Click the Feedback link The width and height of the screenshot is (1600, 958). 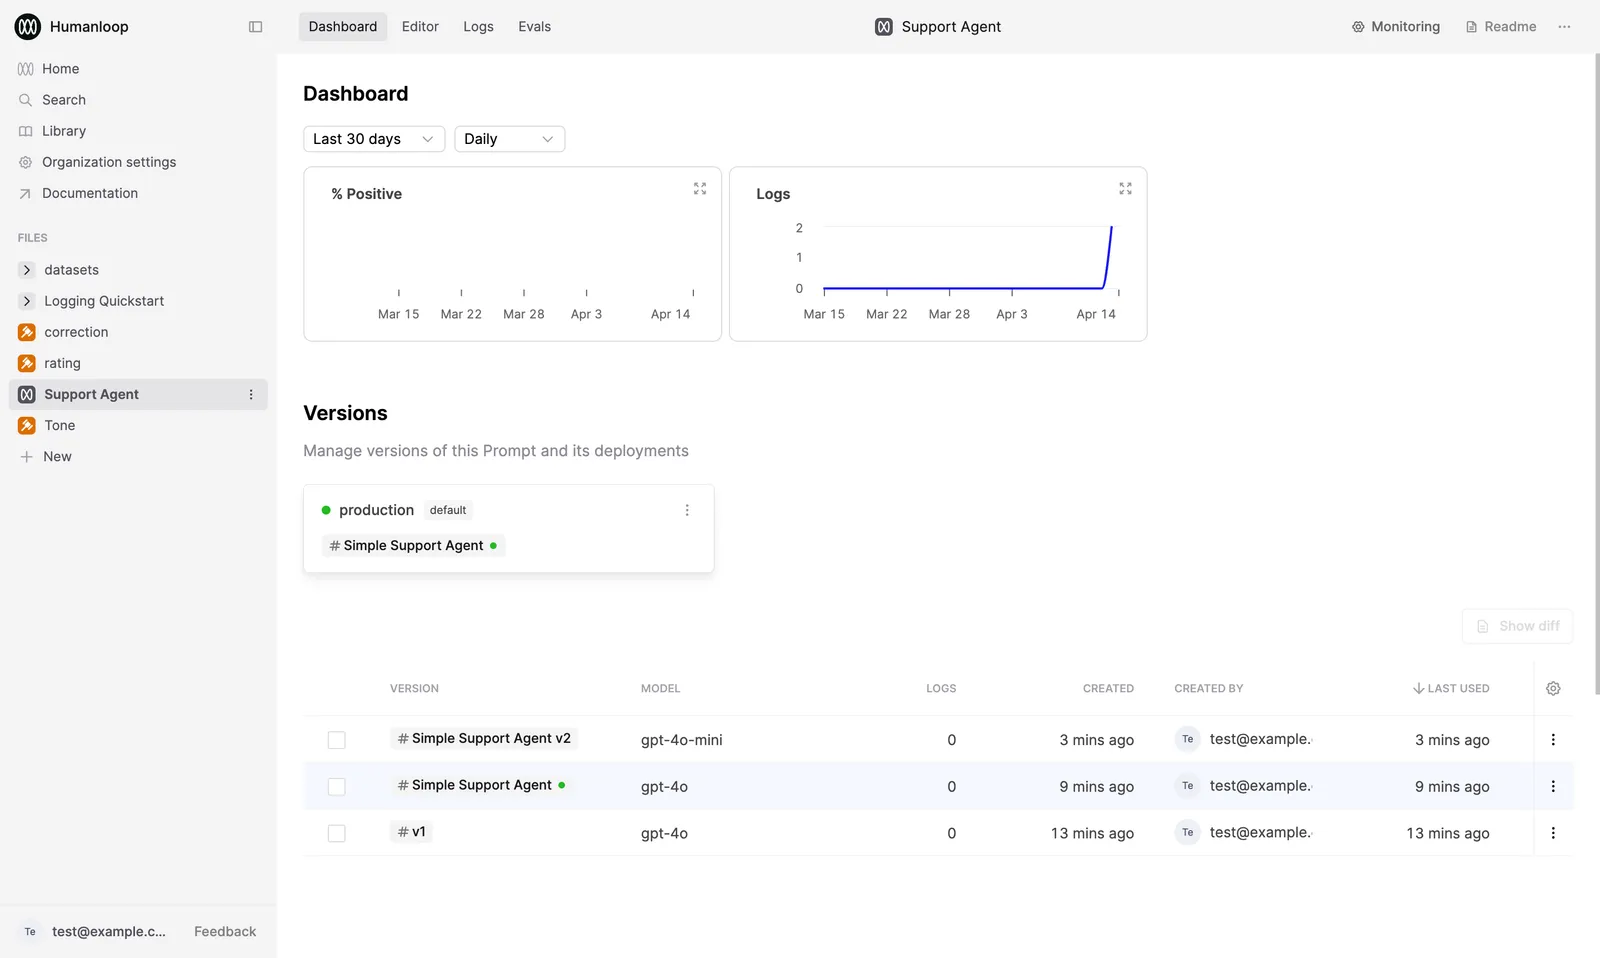(x=225, y=932)
